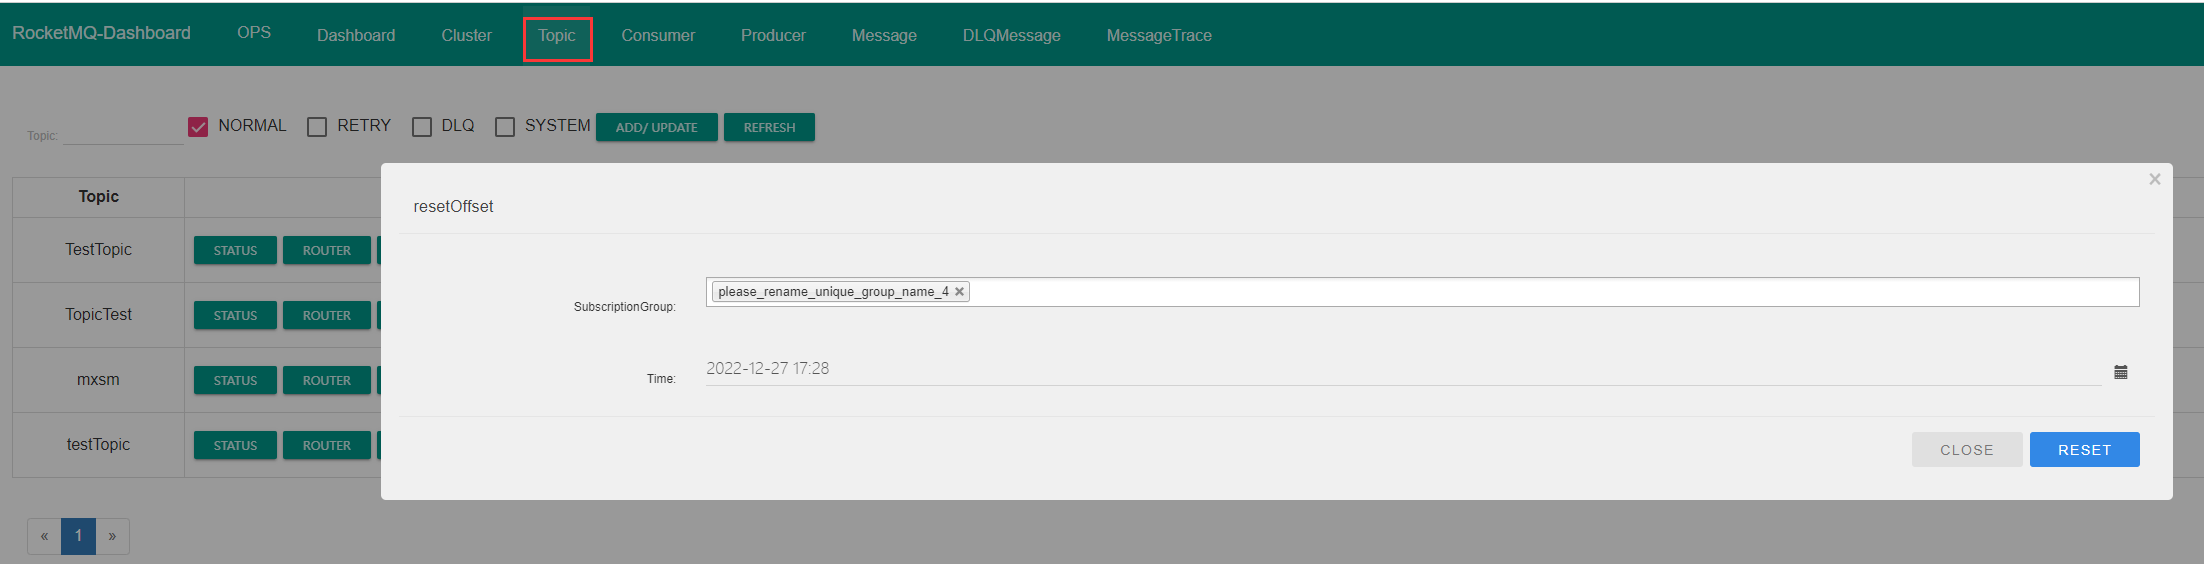Navigate to the MessageTrace tab
2204x564 pixels.
(x=1158, y=36)
